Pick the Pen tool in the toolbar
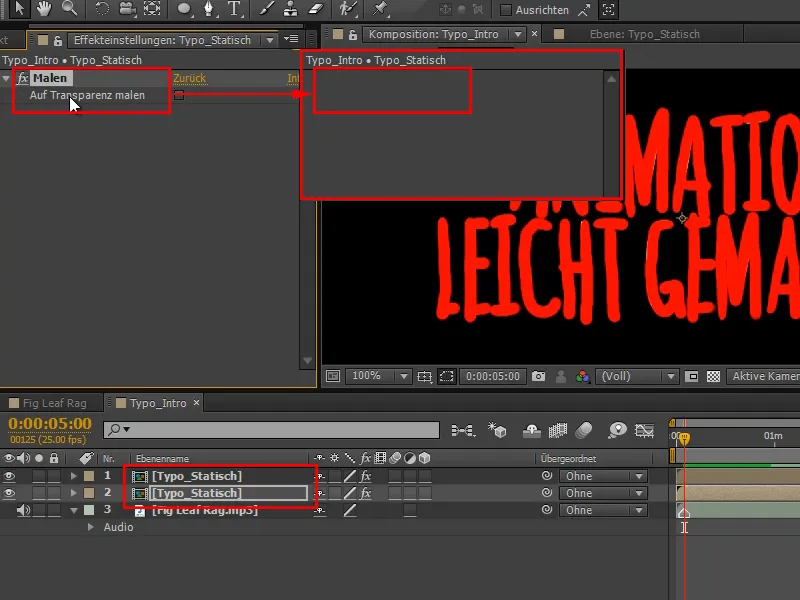The height and width of the screenshot is (600, 800). tap(207, 11)
